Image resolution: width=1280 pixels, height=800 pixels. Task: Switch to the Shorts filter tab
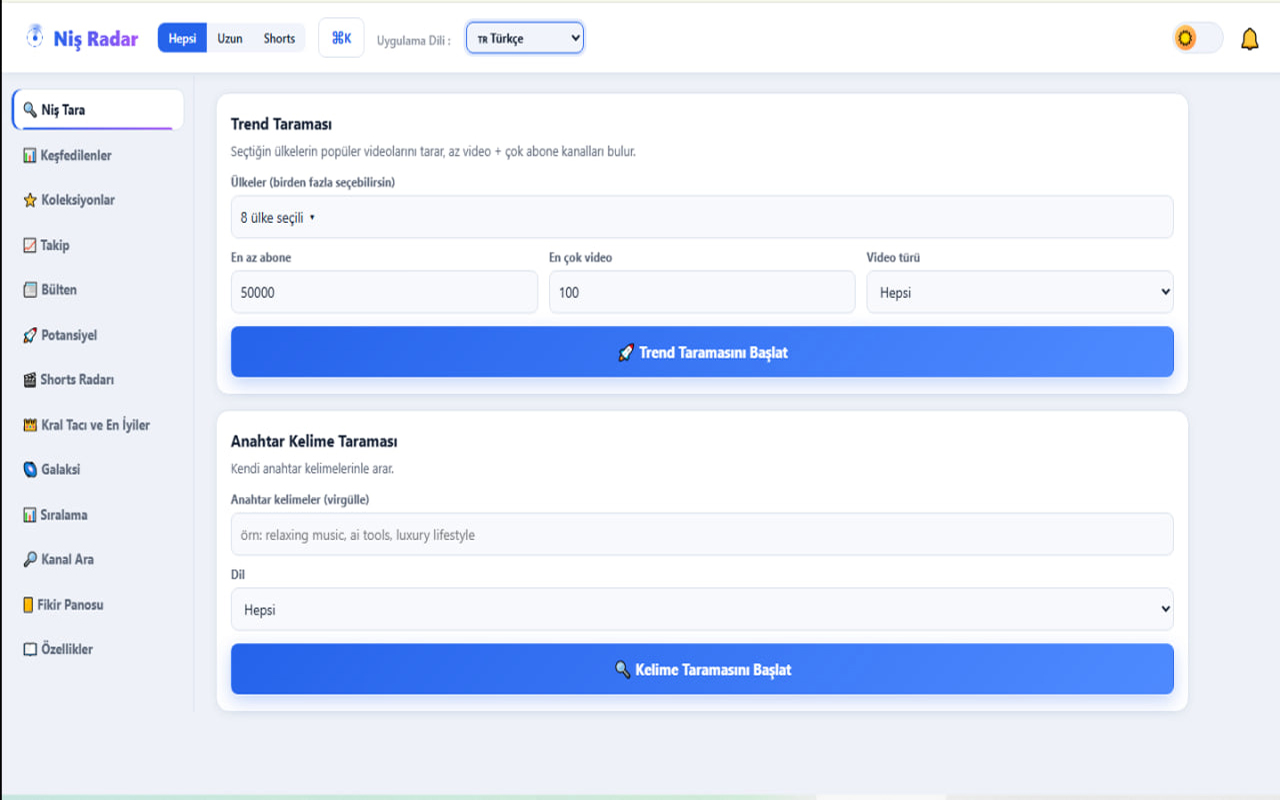click(x=279, y=38)
